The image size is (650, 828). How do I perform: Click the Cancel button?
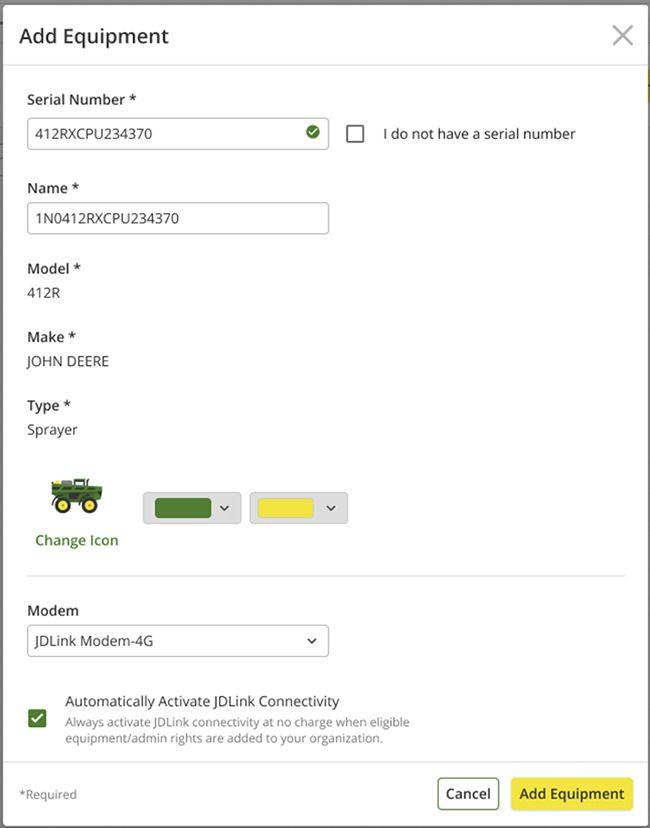pos(468,794)
